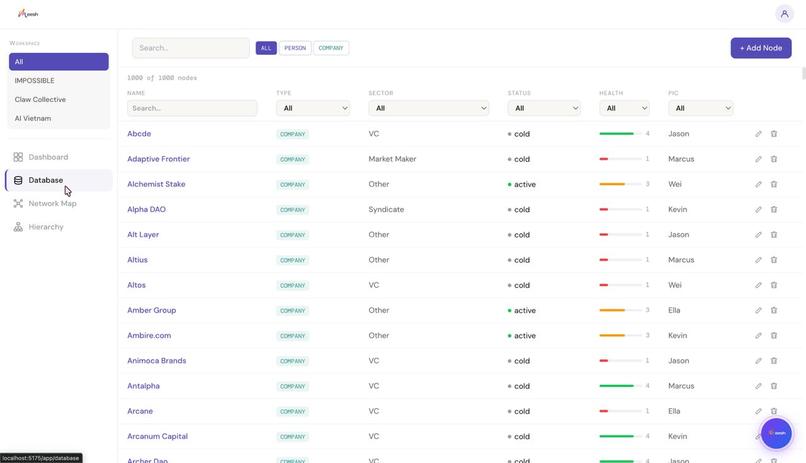Screen dimensions: 806x463
Task: Open the Alchemist Stake node link
Action: [x=156, y=184]
